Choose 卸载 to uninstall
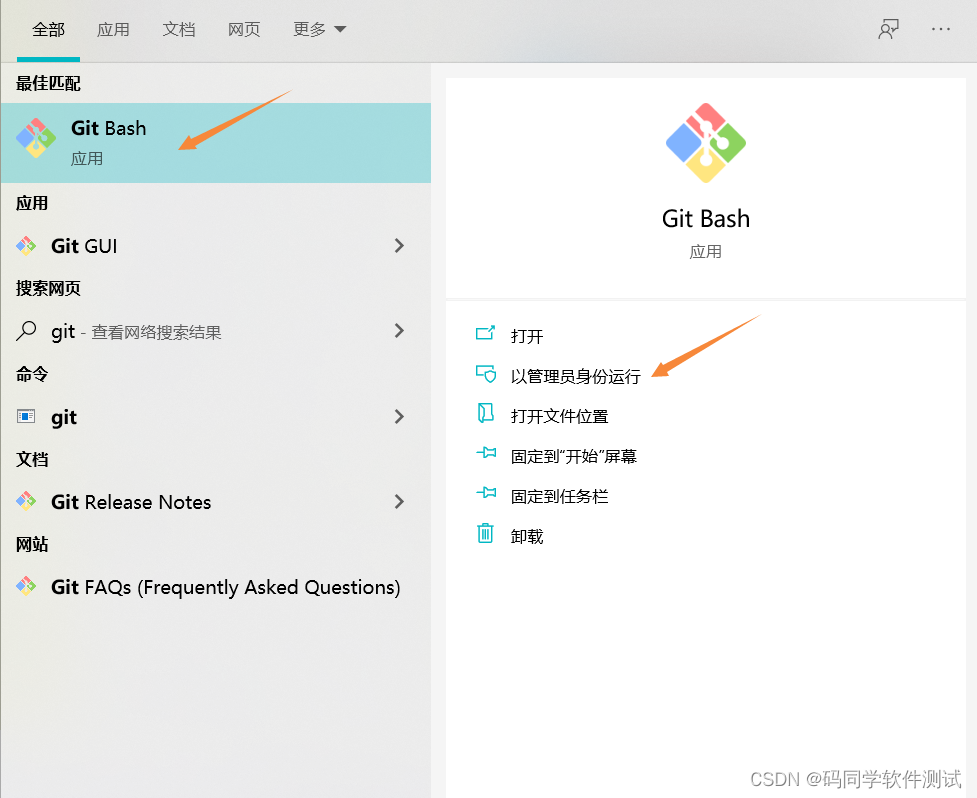This screenshot has height=798, width=977. click(527, 536)
